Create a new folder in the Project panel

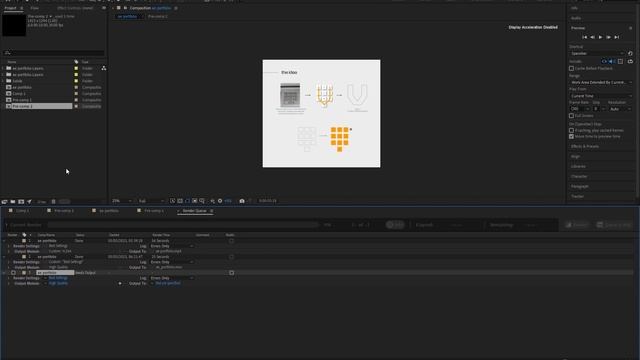click(x=13, y=202)
